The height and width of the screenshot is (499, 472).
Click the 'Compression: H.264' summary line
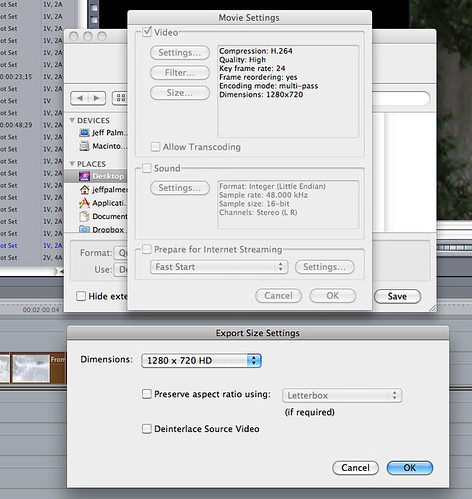coord(256,51)
